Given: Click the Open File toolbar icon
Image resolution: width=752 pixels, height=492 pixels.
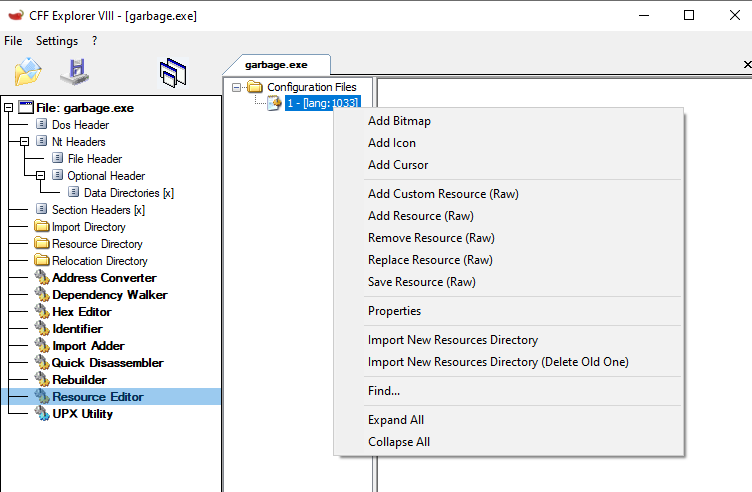Looking at the screenshot, I should (x=28, y=71).
